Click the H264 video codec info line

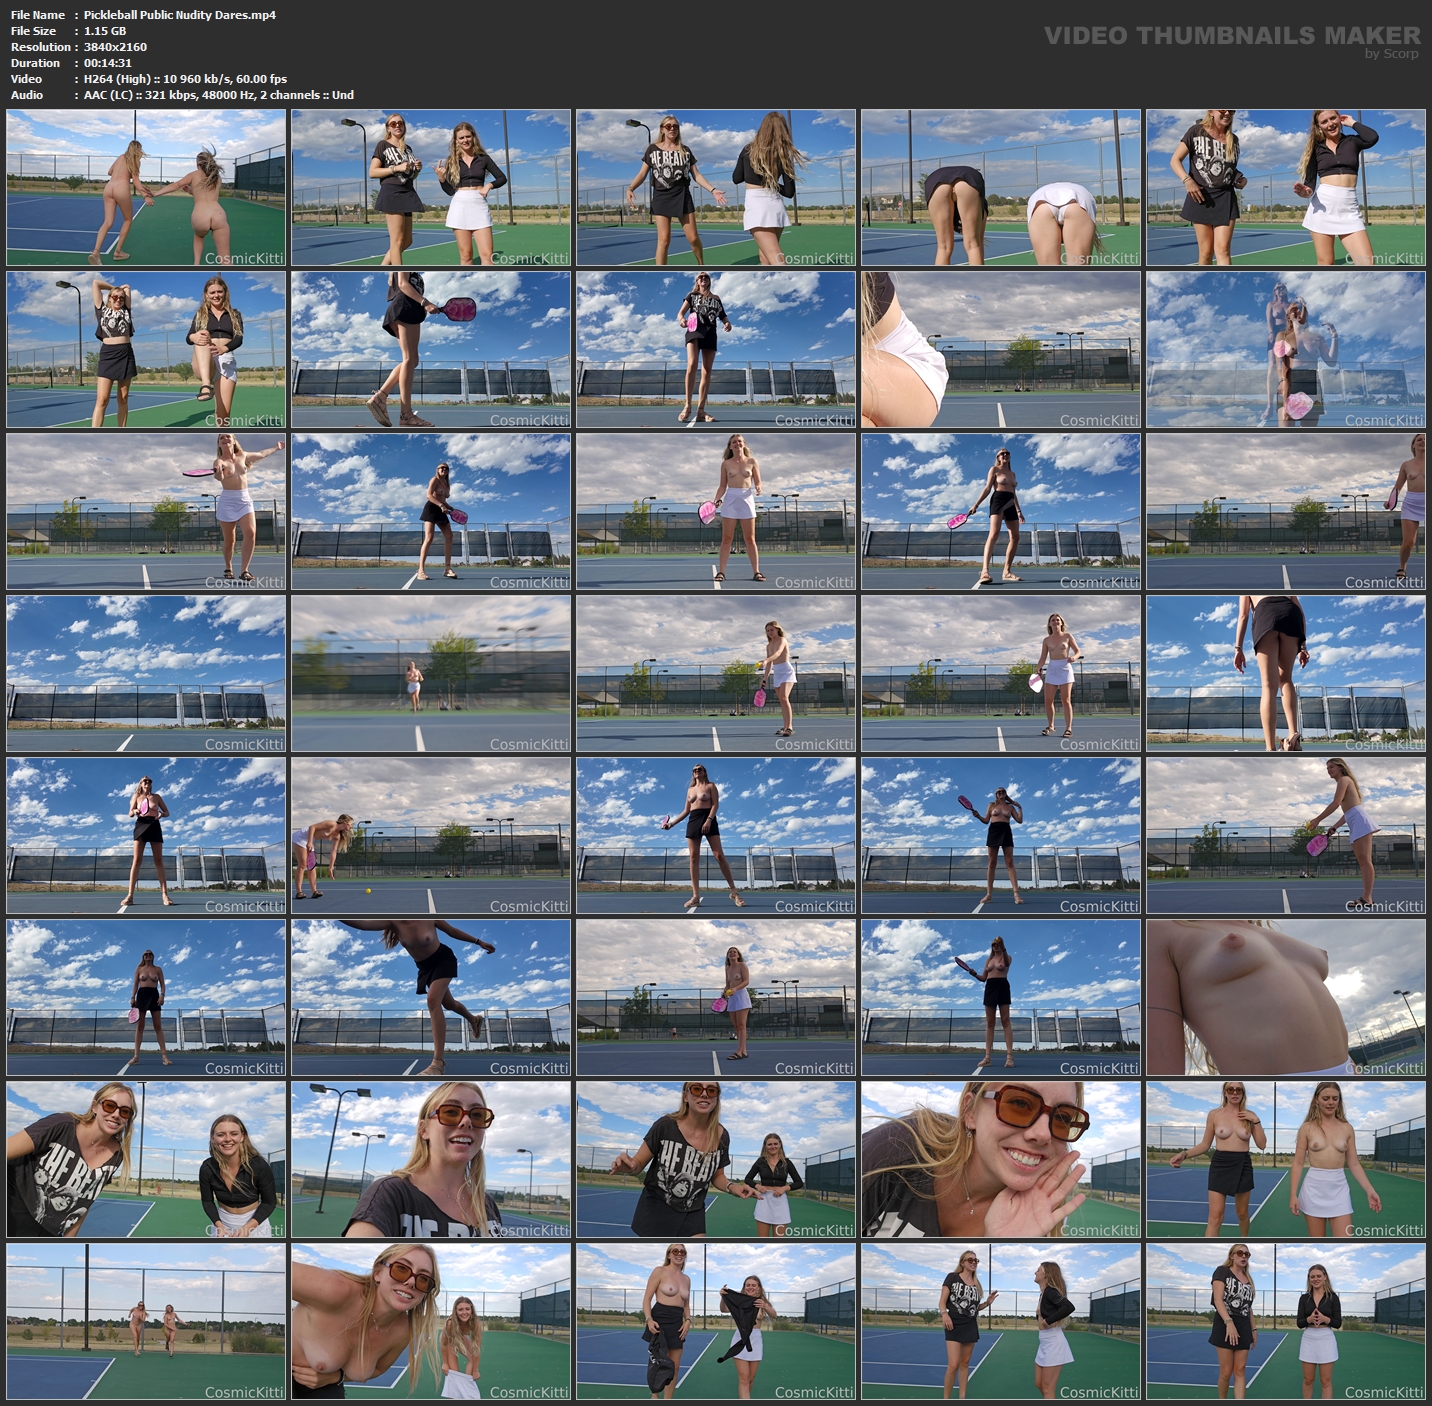pos(185,79)
